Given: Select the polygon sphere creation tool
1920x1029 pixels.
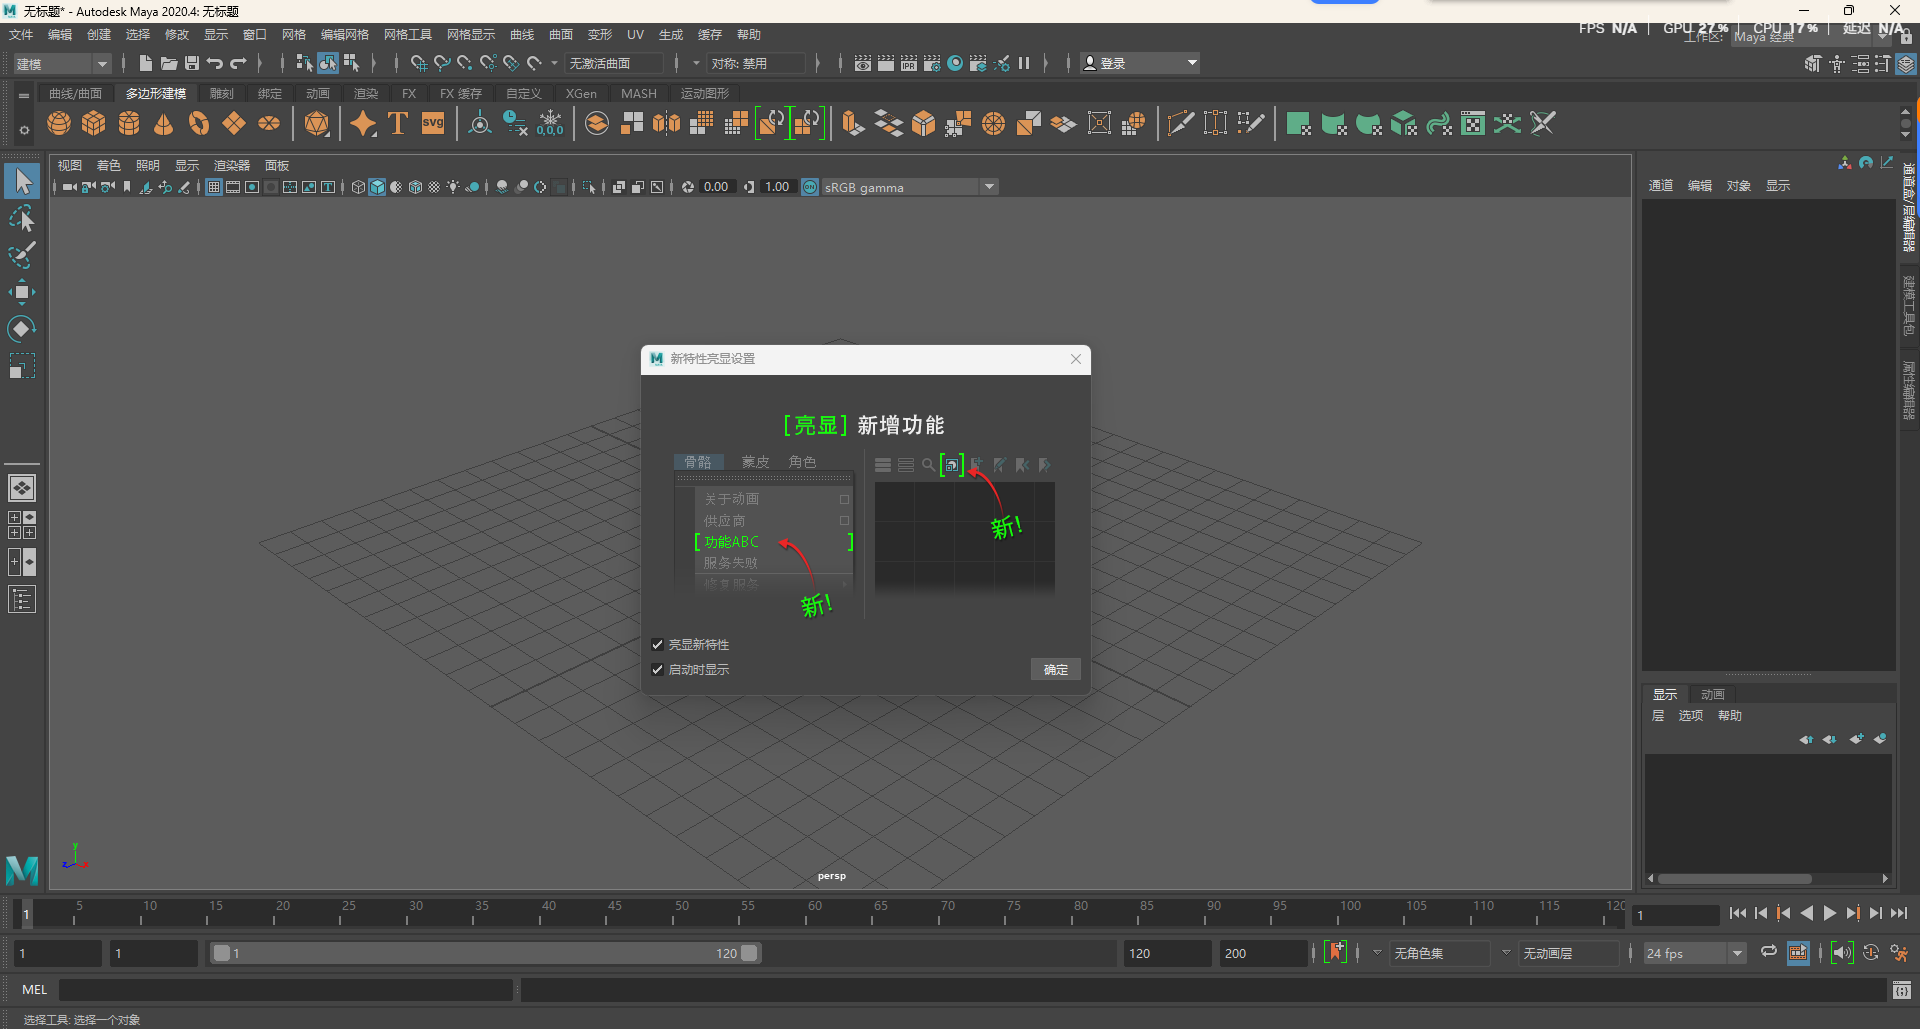Looking at the screenshot, I should [59, 123].
